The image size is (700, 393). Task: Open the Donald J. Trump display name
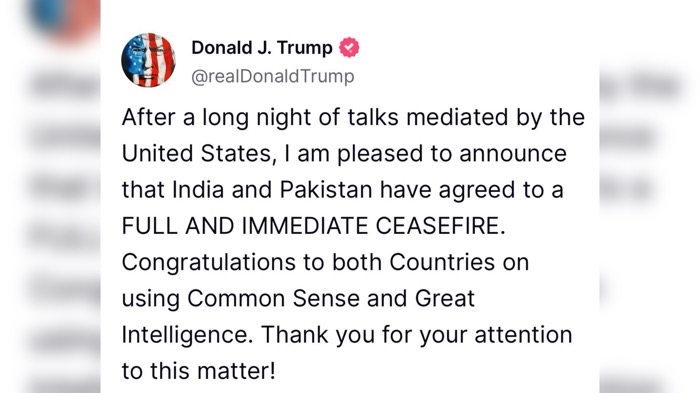pos(262,47)
